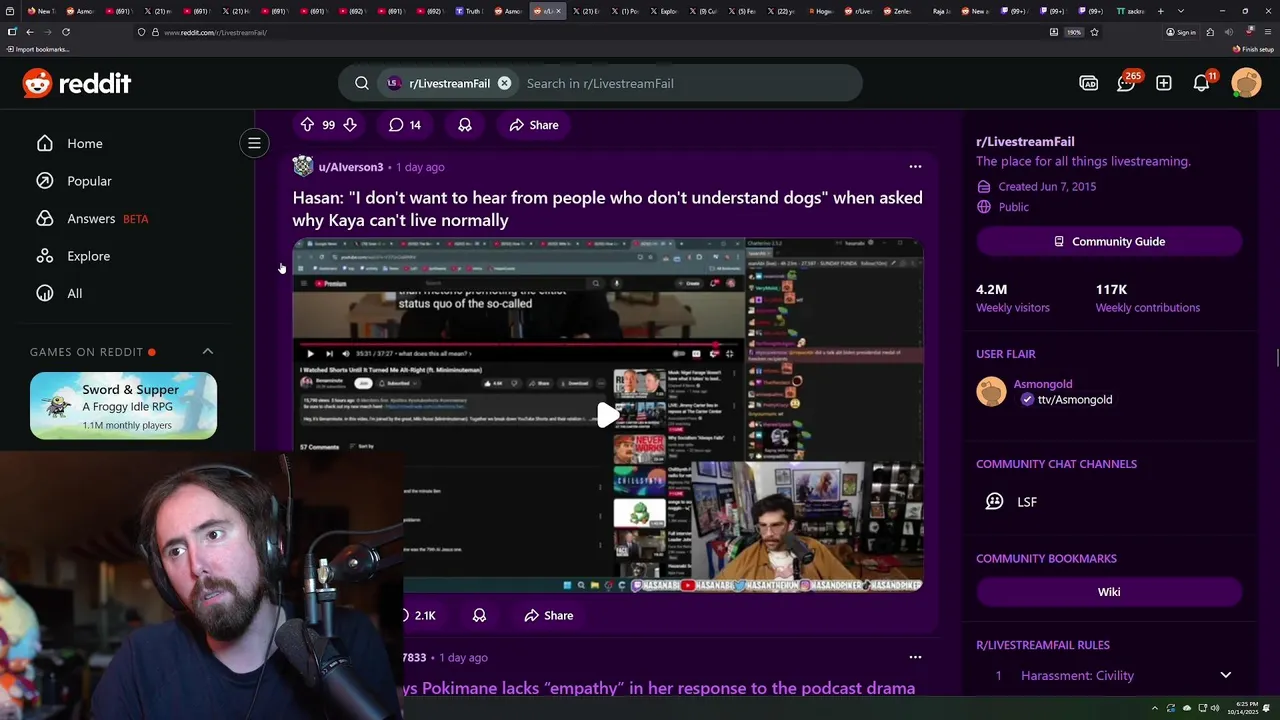Open the community Wiki bookmark
Viewport: 1280px width, 720px height.
click(x=1109, y=592)
